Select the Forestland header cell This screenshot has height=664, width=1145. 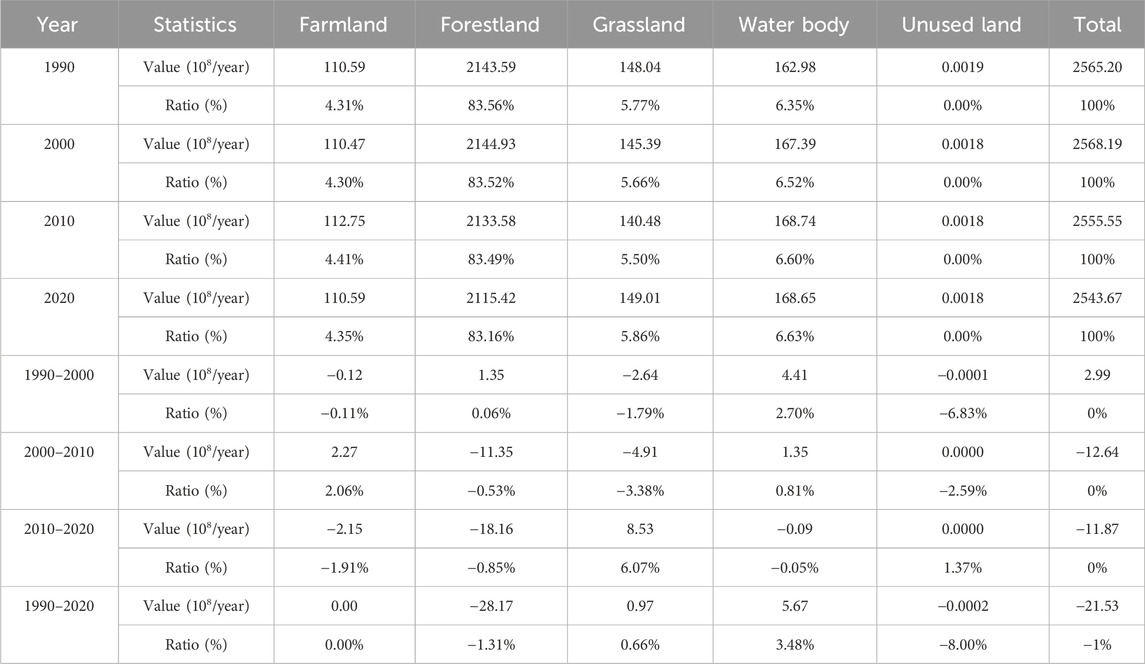pos(490,24)
